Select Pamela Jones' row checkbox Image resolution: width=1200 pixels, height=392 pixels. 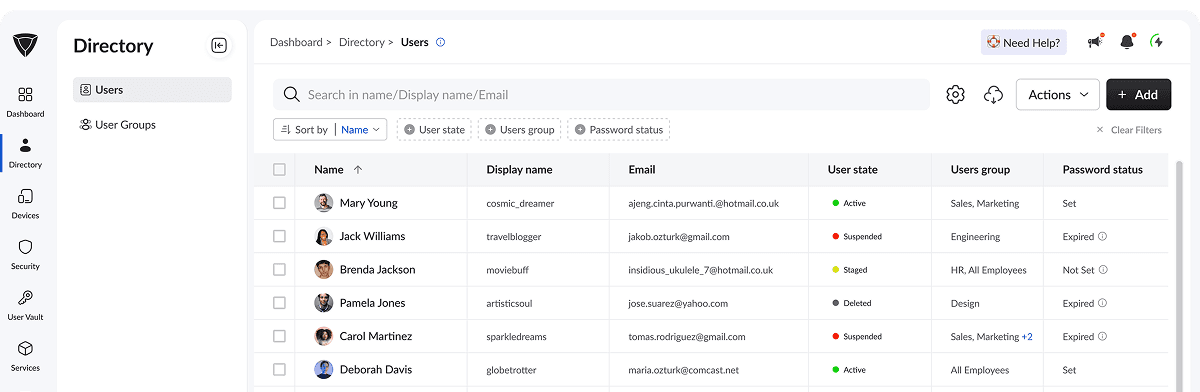point(279,303)
